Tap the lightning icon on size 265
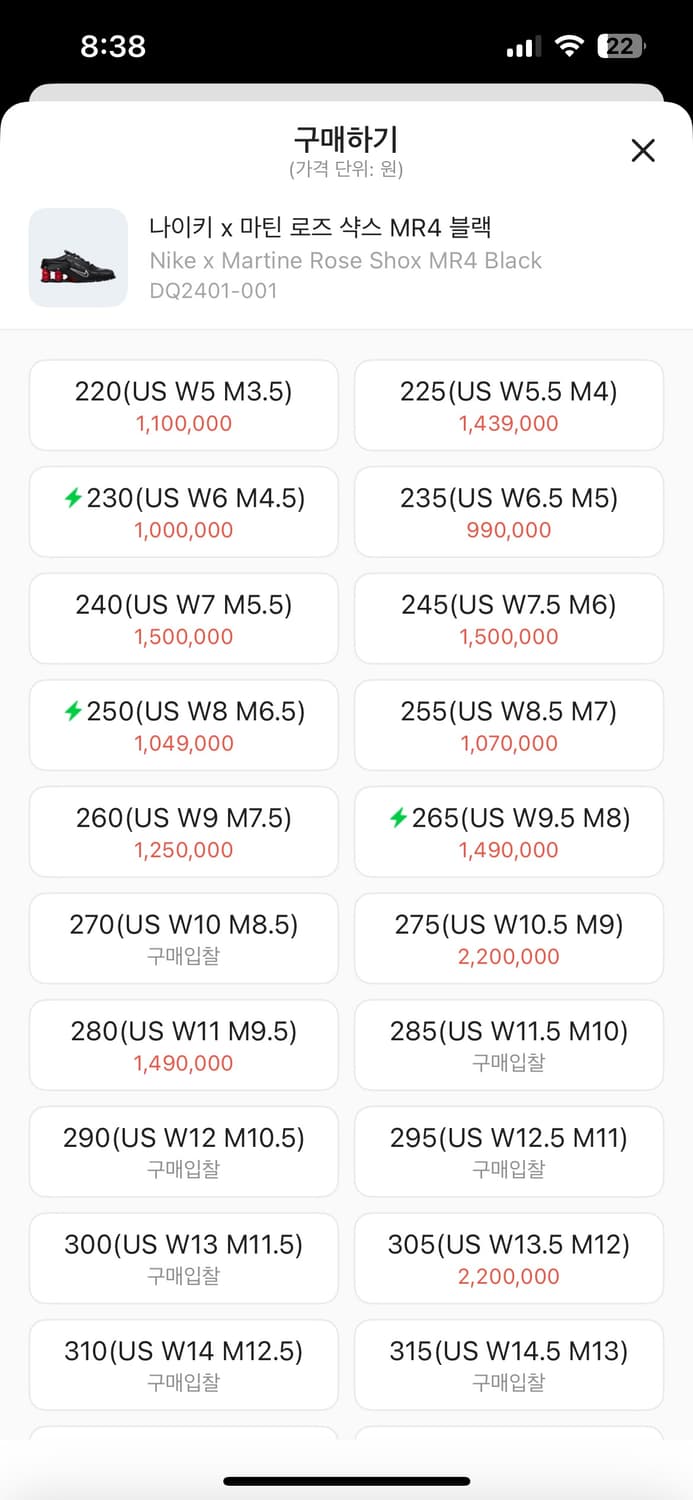The width and height of the screenshot is (693, 1500). coord(398,818)
